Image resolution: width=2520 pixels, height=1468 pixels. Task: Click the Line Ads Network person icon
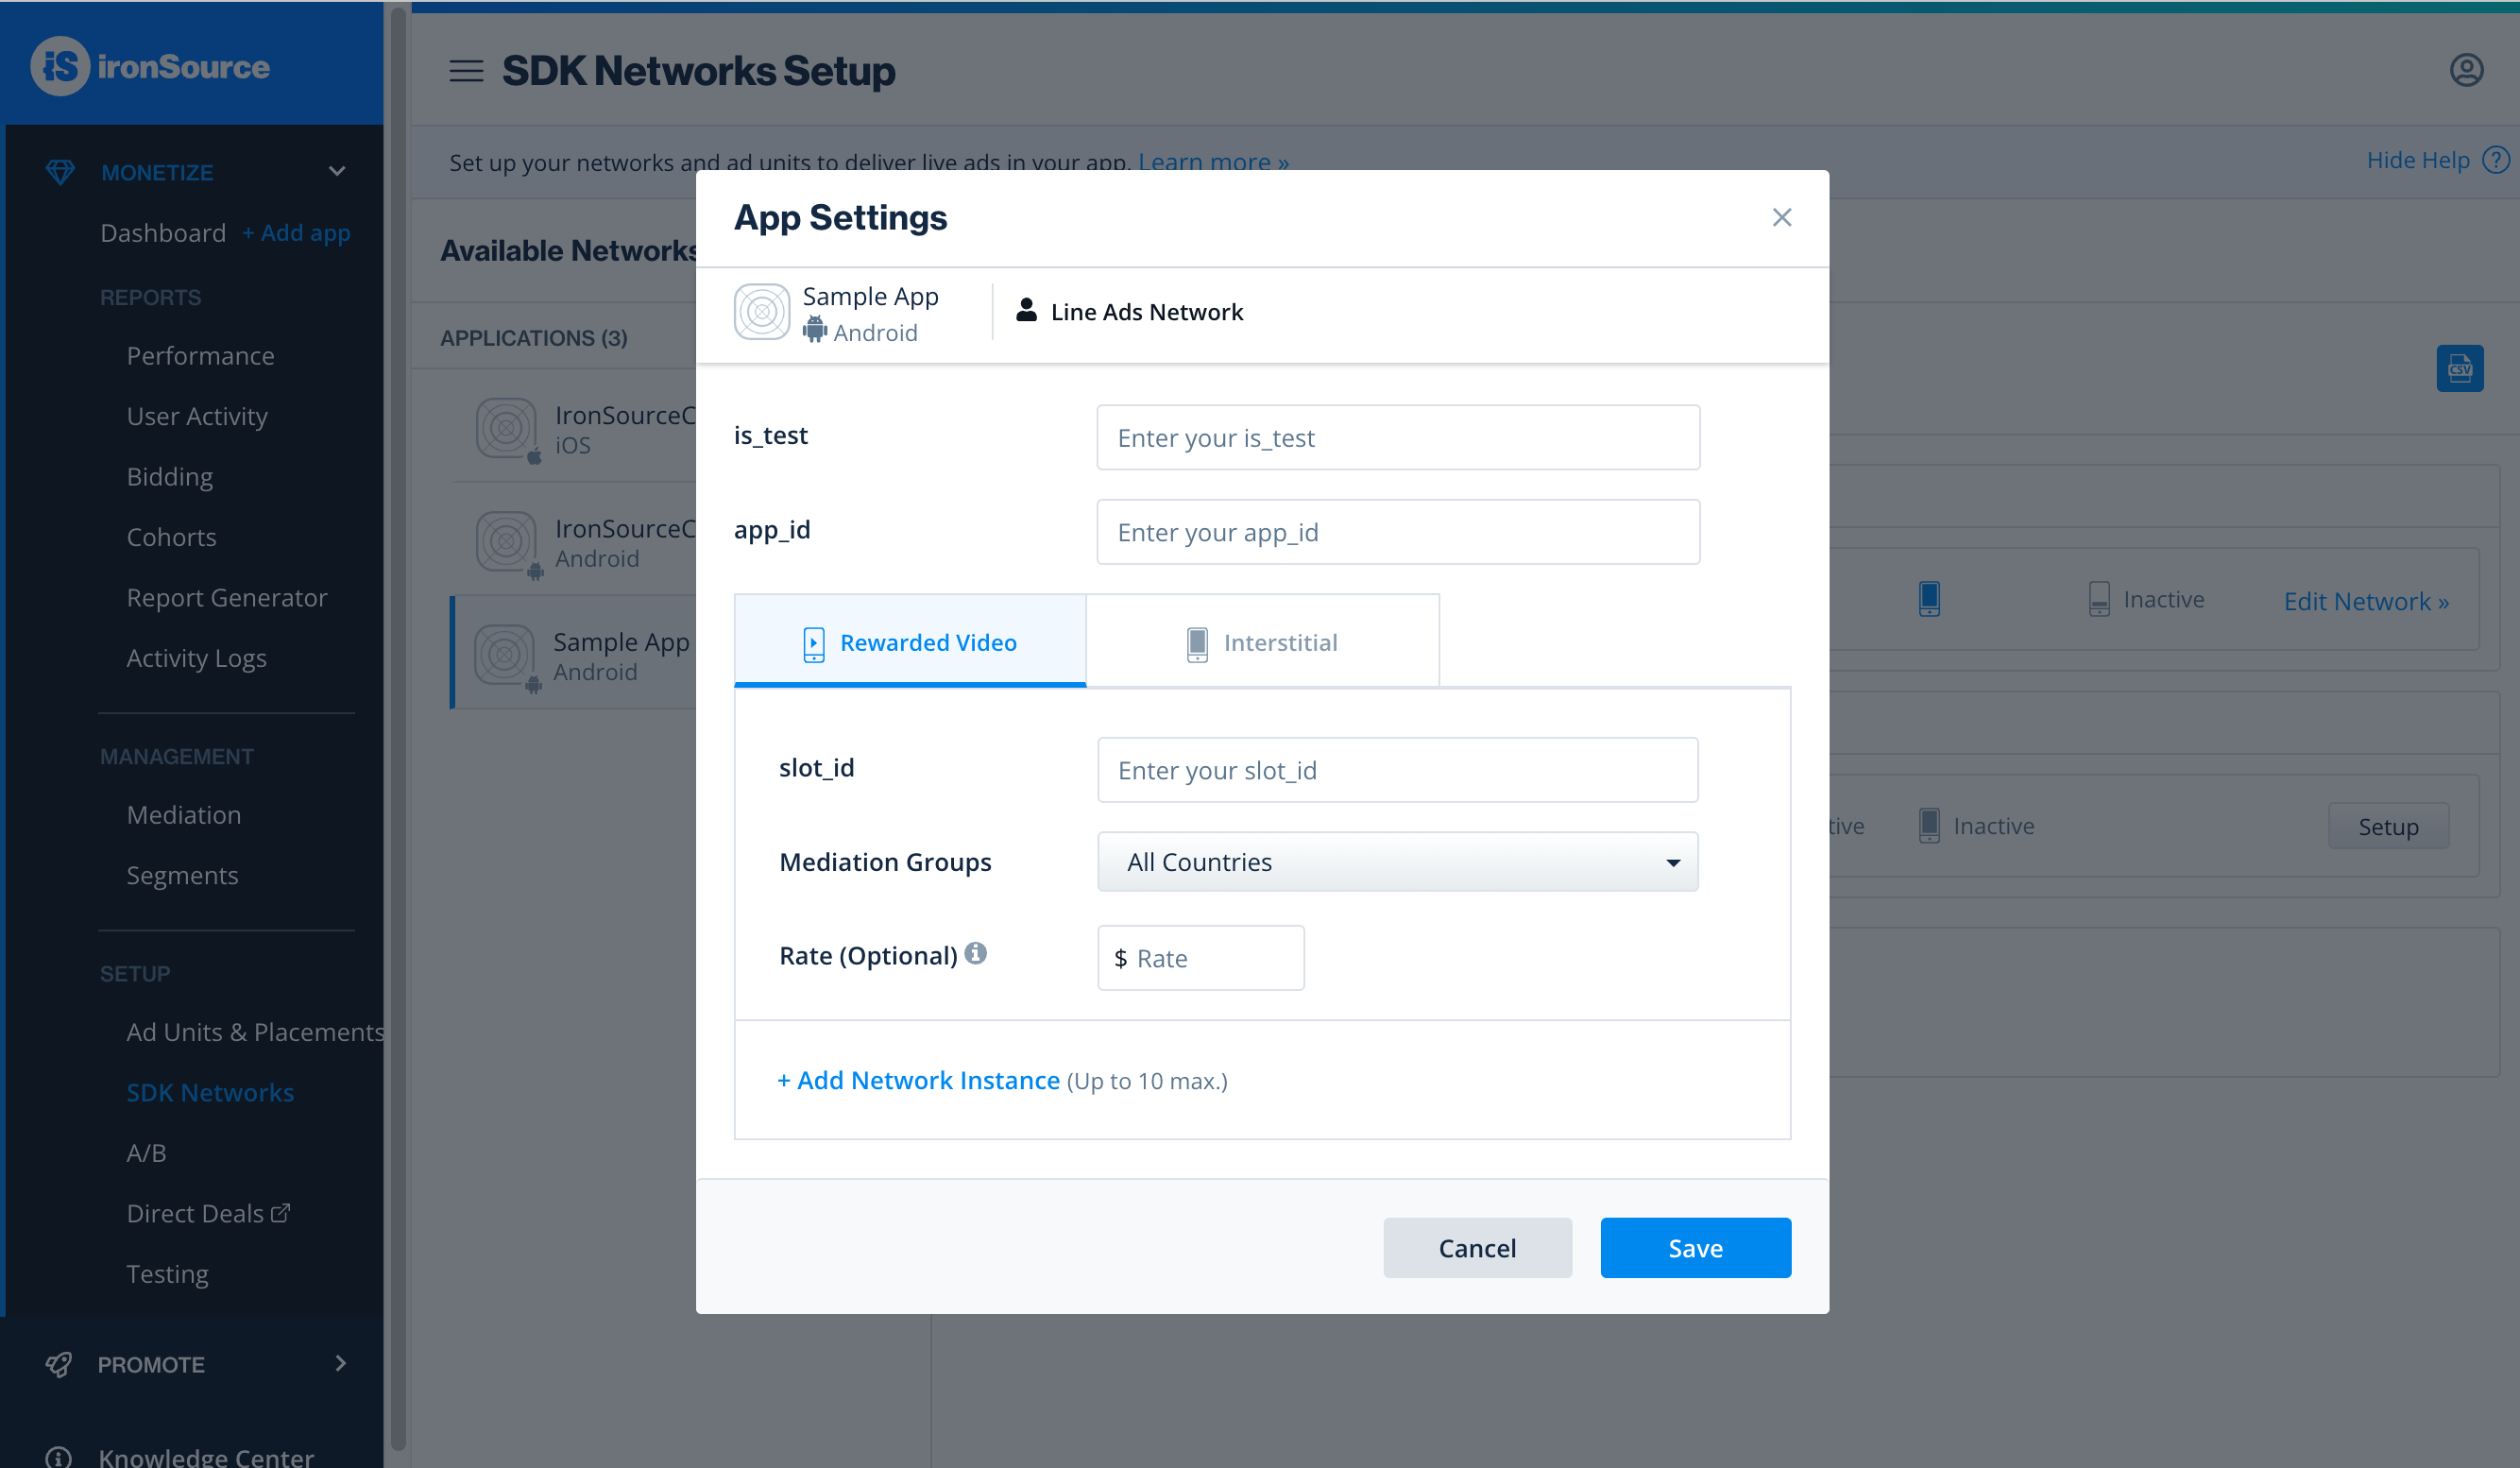(1026, 310)
